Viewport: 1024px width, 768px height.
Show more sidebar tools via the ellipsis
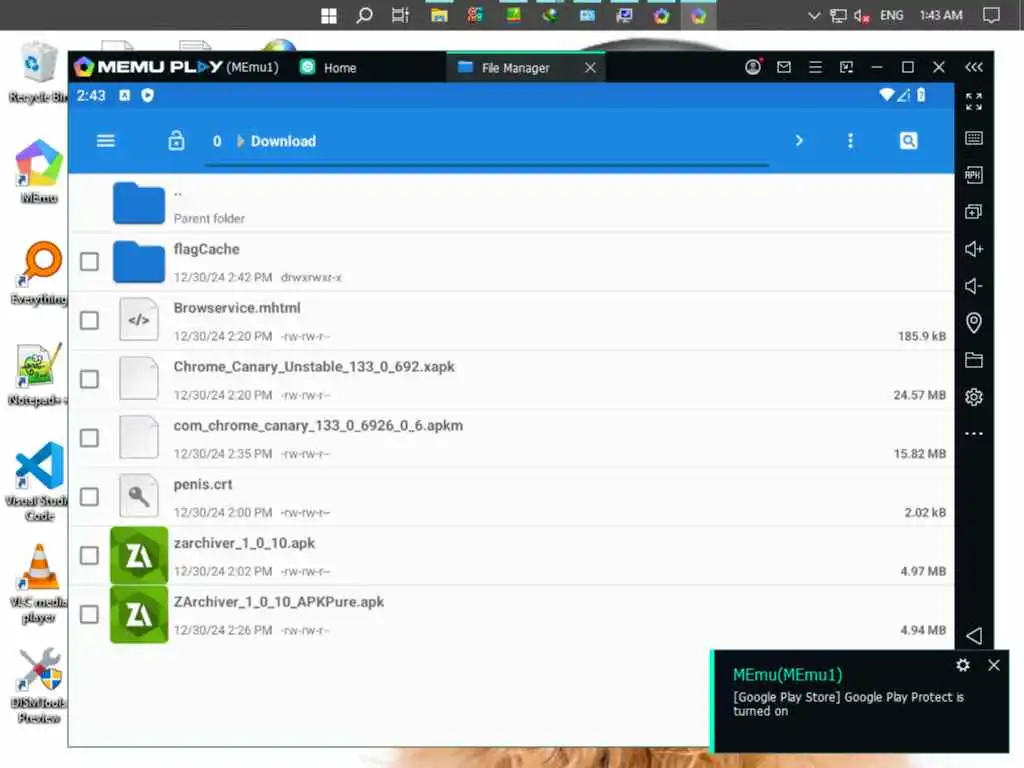[974, 434]
